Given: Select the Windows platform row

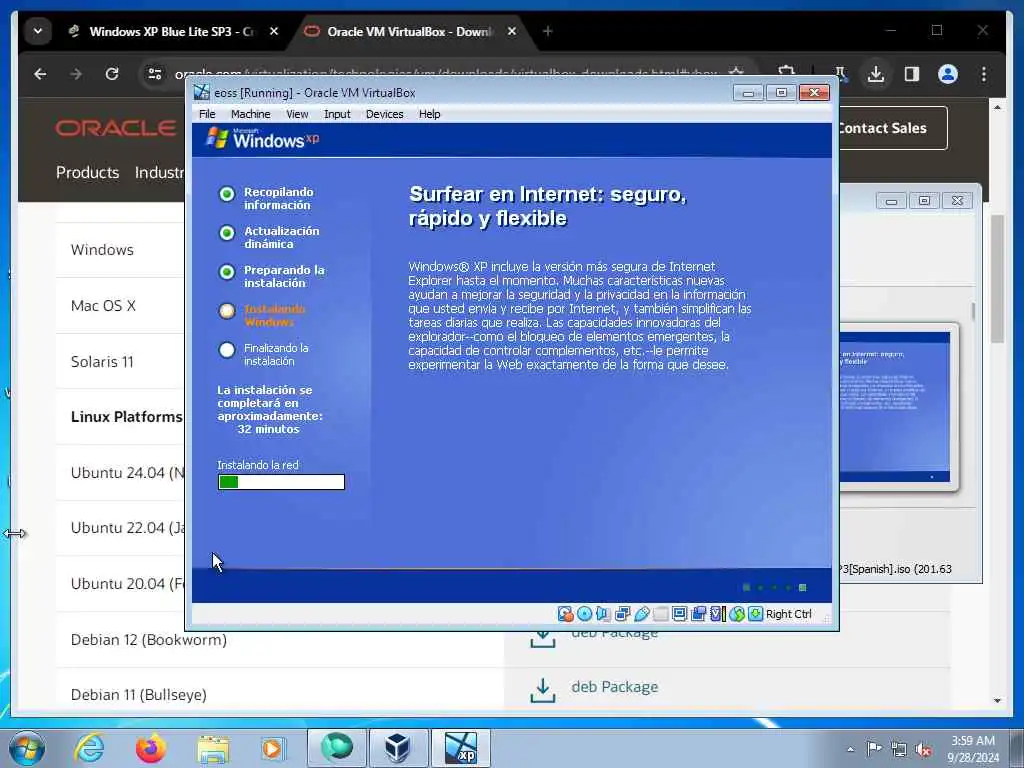Looking at the screenshot, I should point(120,250).
